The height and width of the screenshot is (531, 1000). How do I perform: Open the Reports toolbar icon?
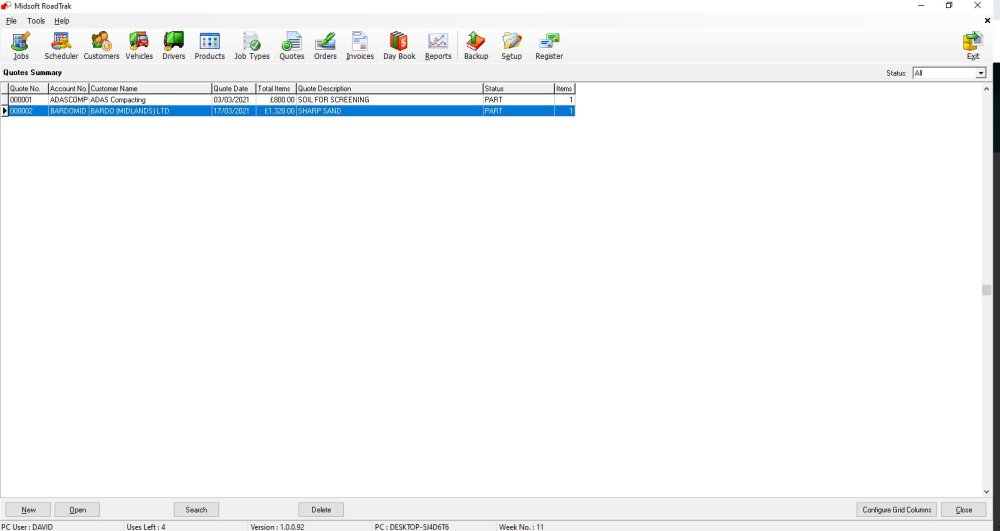[438, 46]
